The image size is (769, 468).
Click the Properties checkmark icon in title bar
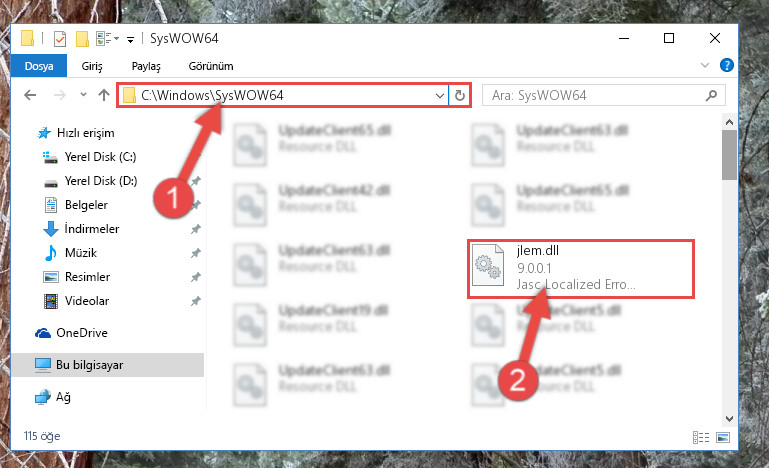tap(60, 38)
